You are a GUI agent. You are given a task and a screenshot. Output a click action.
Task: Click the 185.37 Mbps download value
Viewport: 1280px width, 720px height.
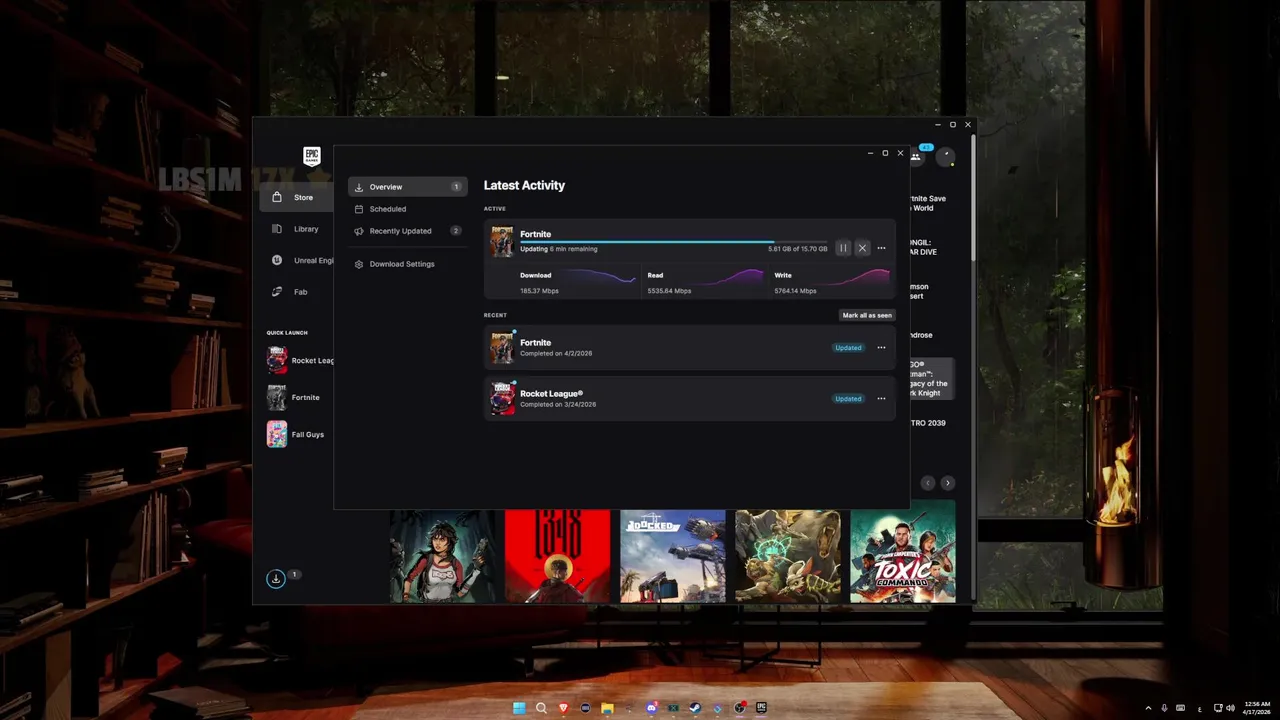[539, 291]
